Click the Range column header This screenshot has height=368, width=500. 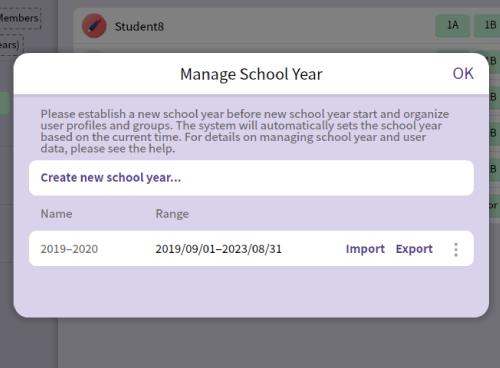pos(172,214)
